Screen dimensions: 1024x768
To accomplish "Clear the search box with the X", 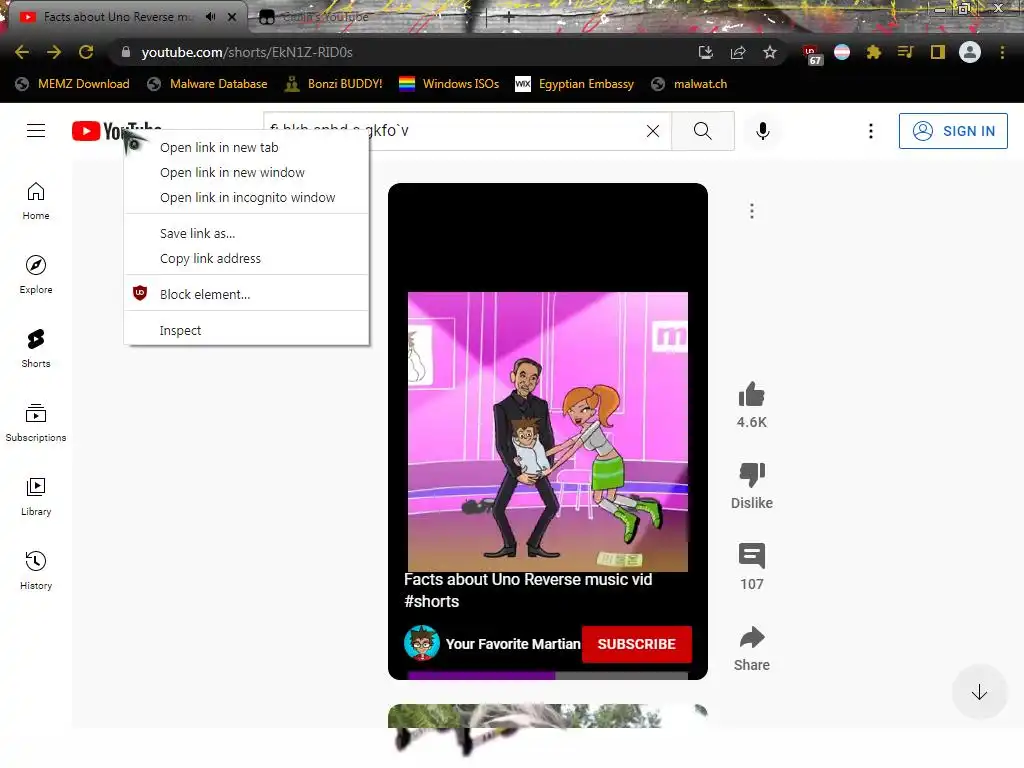I will point(652,131).
